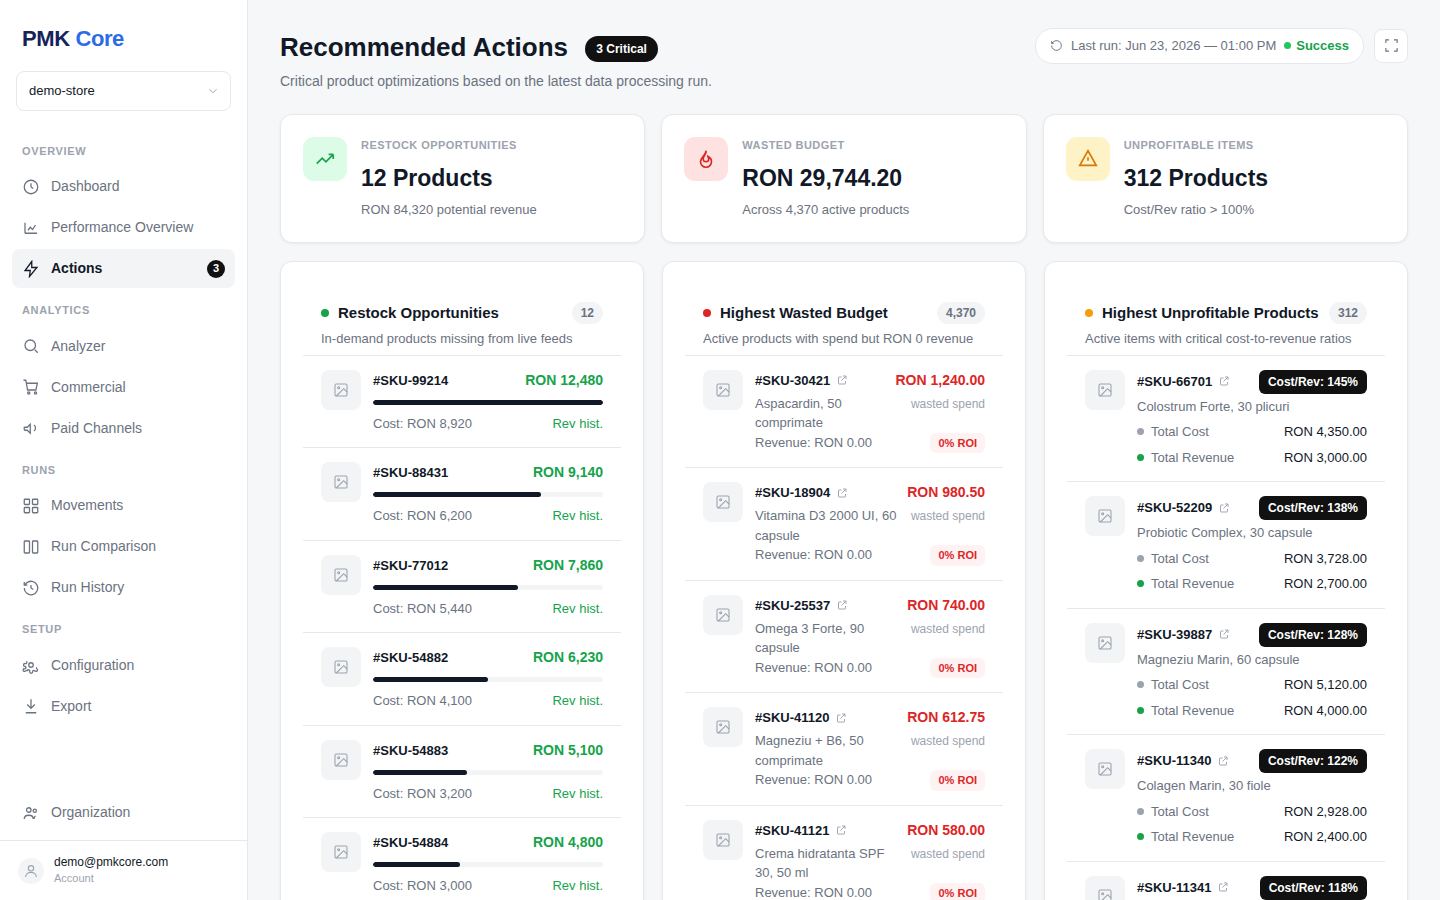Navigate to Commercial section
The width and height of the screenshot is (1440, 900).
pyautogui.click(x=123, y=388)
